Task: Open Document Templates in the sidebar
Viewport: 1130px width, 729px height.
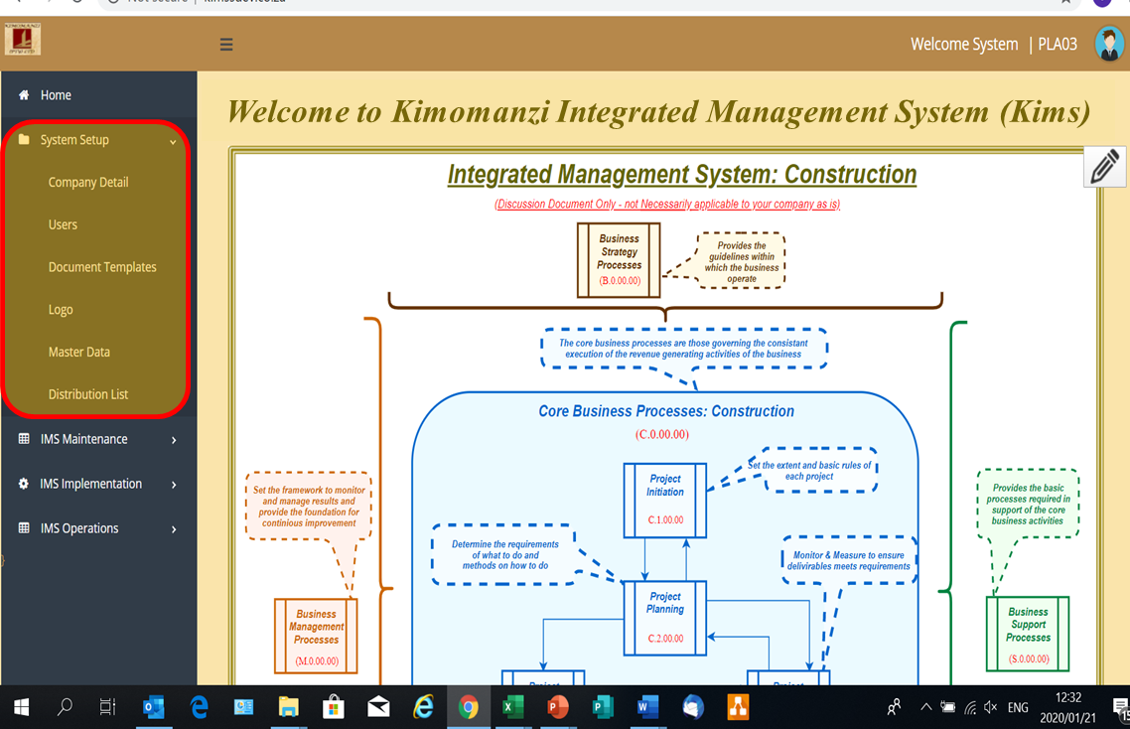Action: coord(102,267)
